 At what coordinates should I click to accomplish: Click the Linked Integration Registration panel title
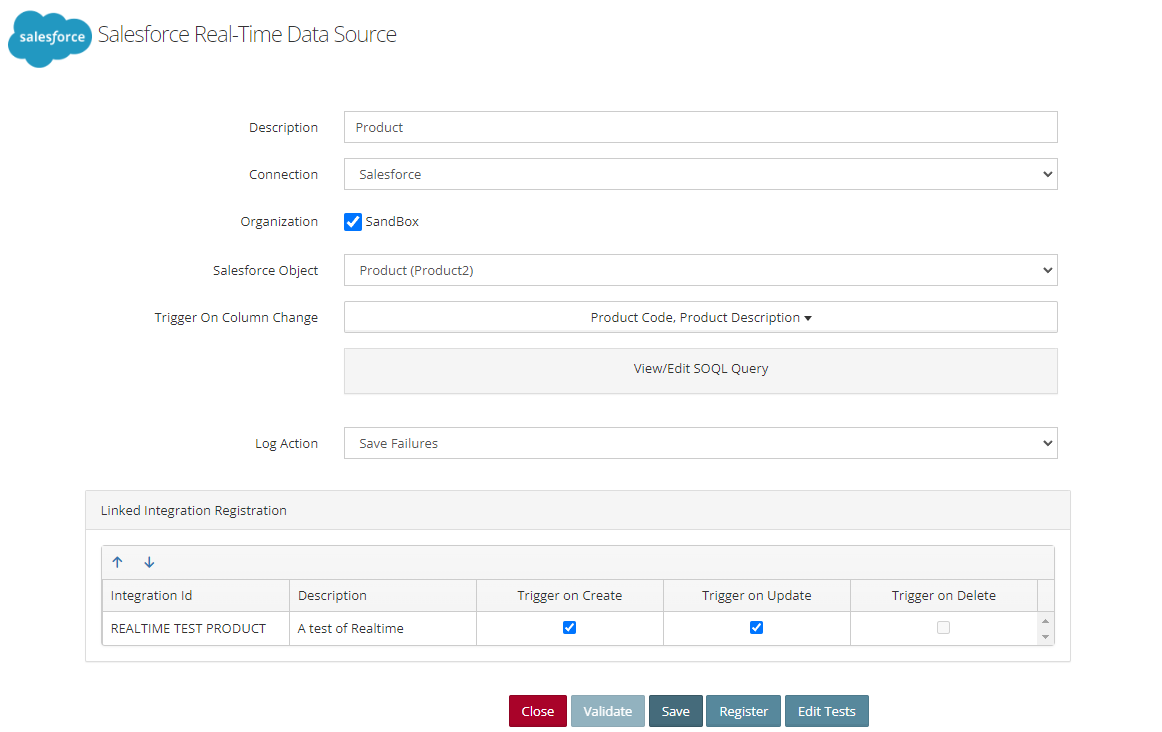tap(193, 510)
